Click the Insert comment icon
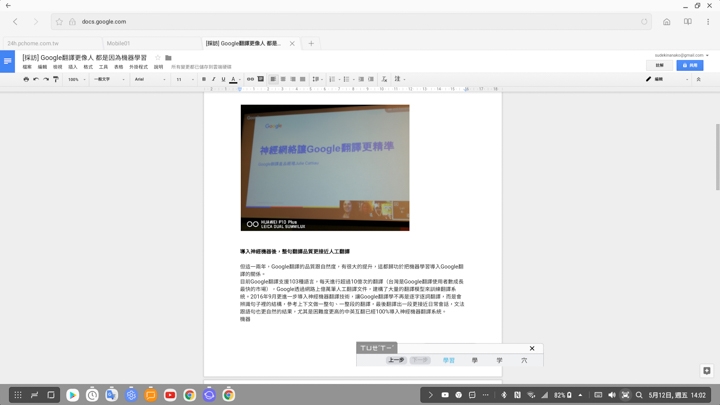Screen dimensions: 720x405 click(x=261, y=79)
